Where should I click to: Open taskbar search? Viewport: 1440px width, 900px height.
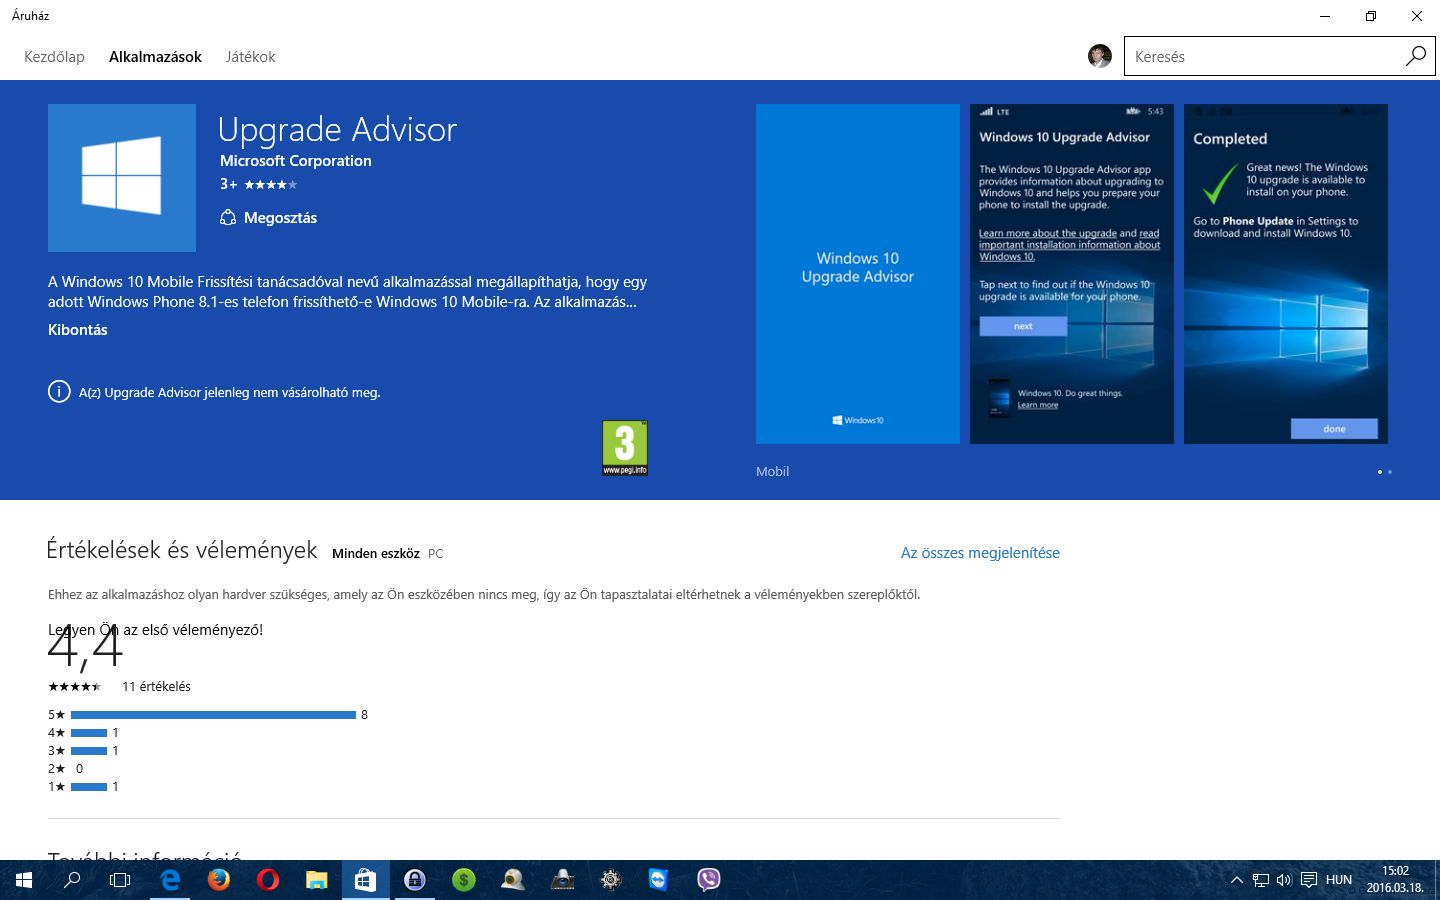point(72,880)
